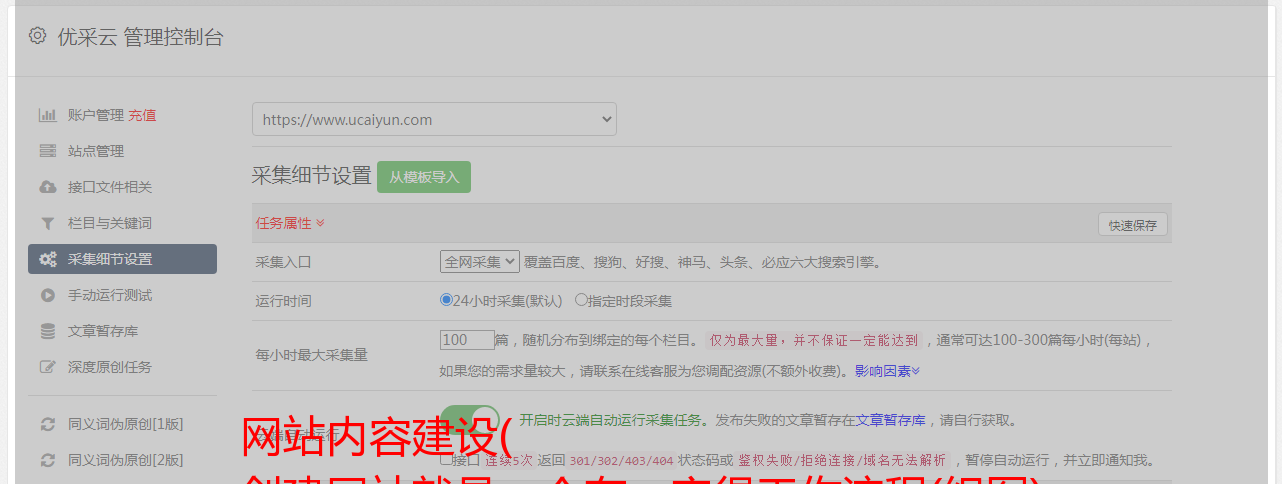The height and width of the screenshot is (484, 1282).
Task: Click the play icon for 手动运行测试
Action: coord(47,295)
